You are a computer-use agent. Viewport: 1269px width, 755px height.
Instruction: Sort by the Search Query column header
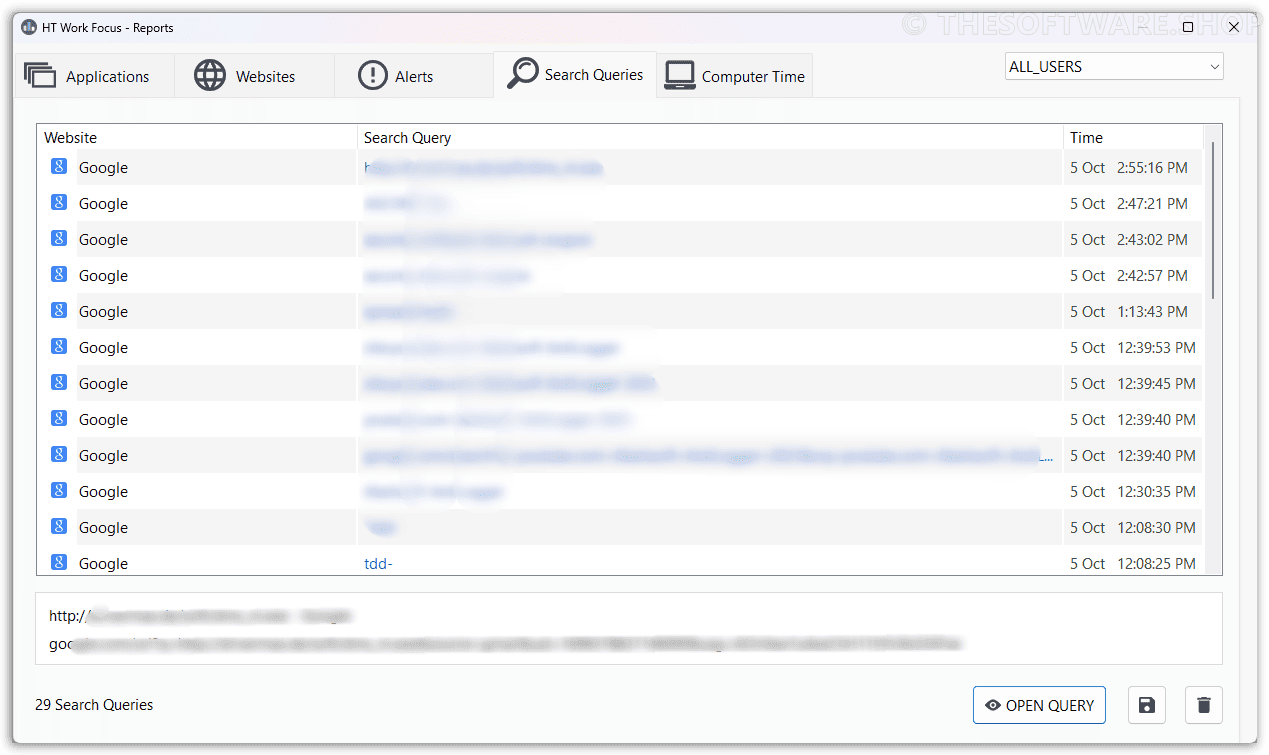pos(710,138)
